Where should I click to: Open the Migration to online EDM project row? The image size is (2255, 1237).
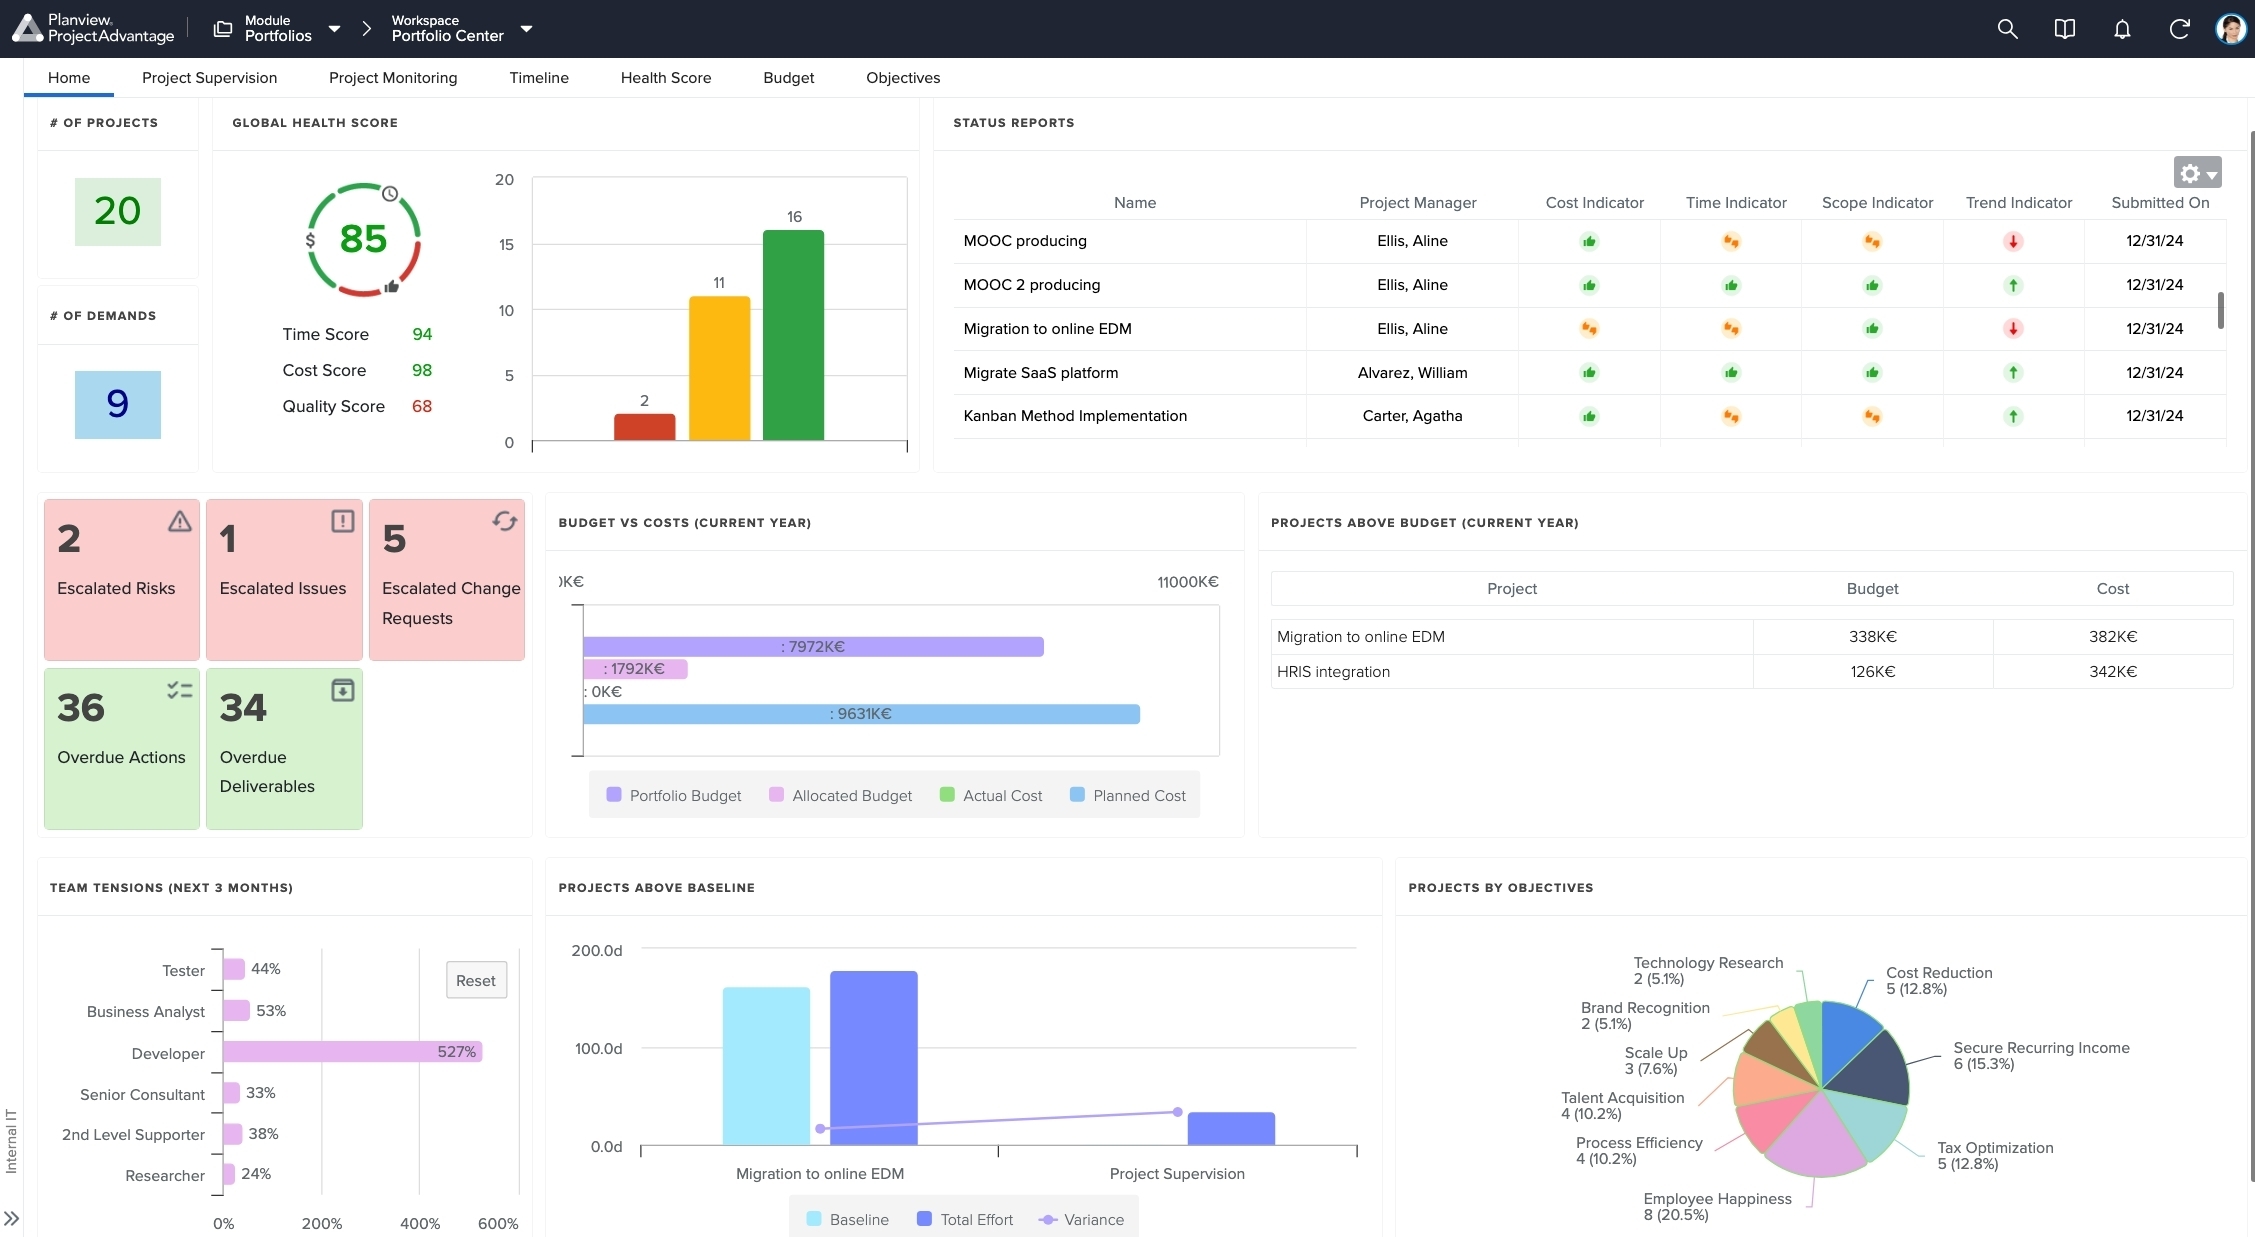pyautogui.click(x=1047, y=328)
